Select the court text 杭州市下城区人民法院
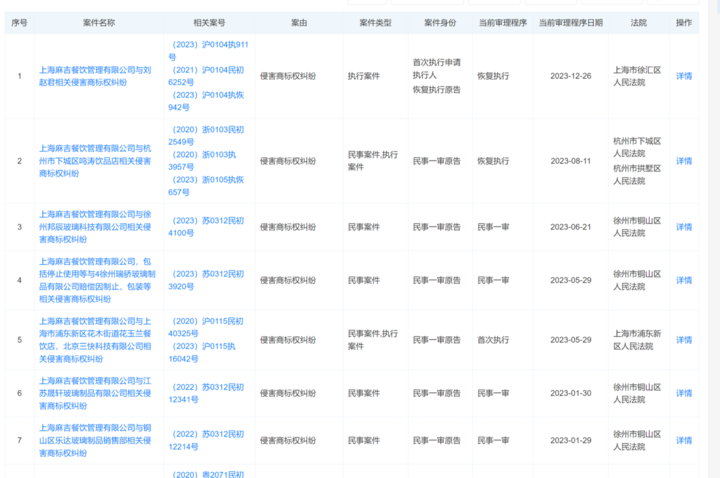The image size is (720, 478). point(637,147)
